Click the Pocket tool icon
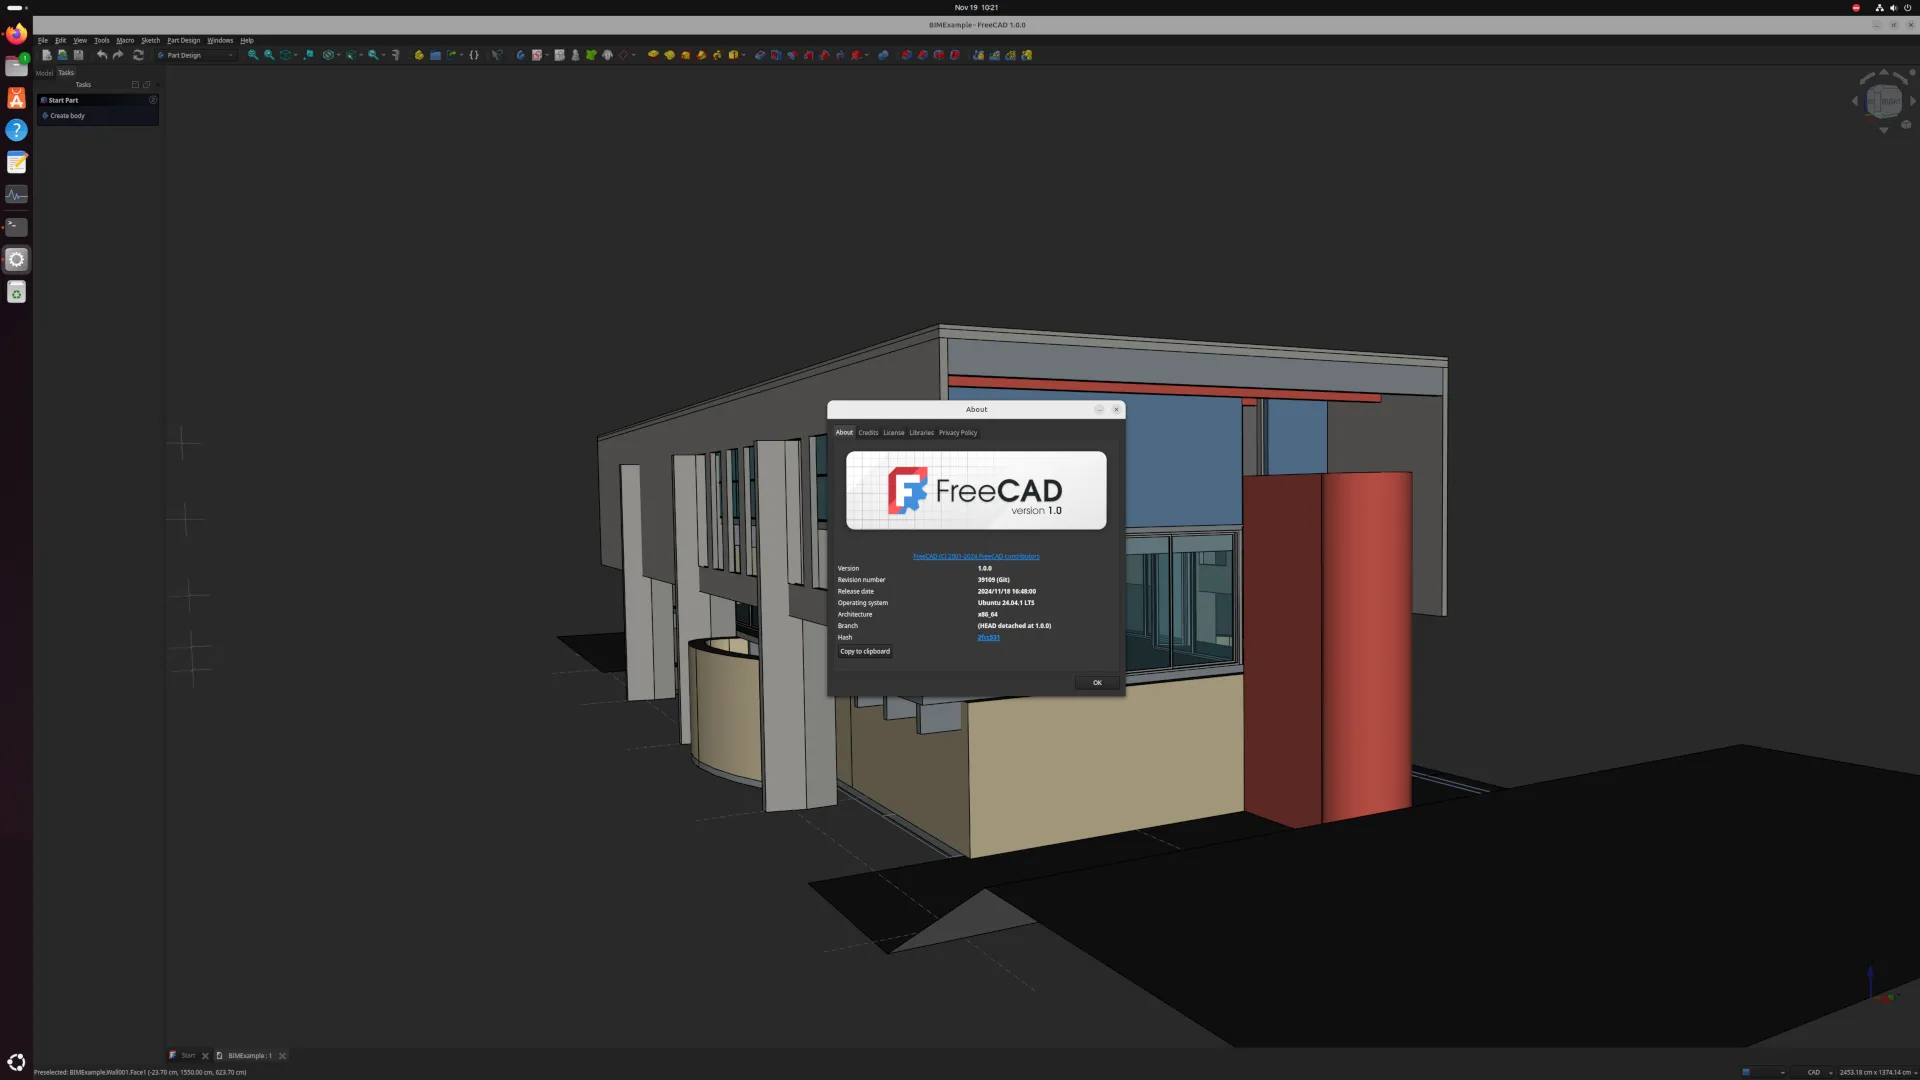This screenshot has height=1080, width=1920. [x=760, y=55]
